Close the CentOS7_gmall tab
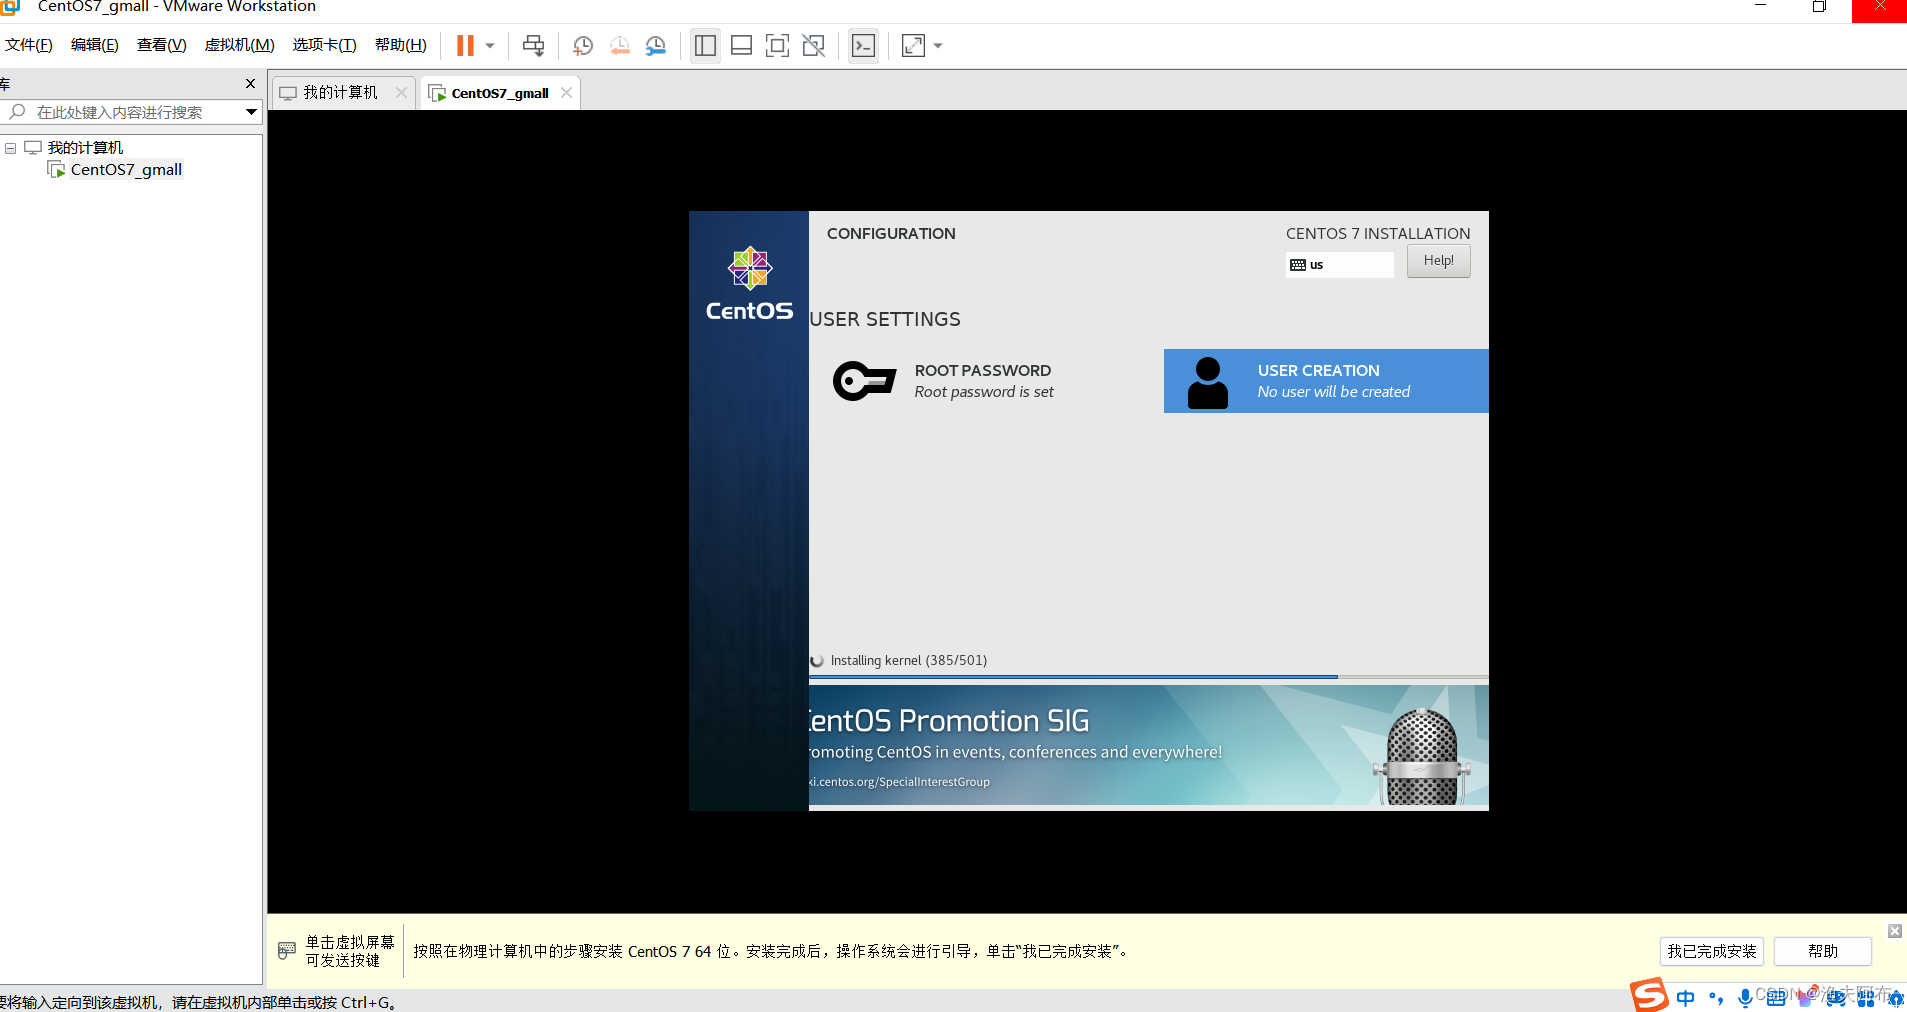 [x=566, y=93]
